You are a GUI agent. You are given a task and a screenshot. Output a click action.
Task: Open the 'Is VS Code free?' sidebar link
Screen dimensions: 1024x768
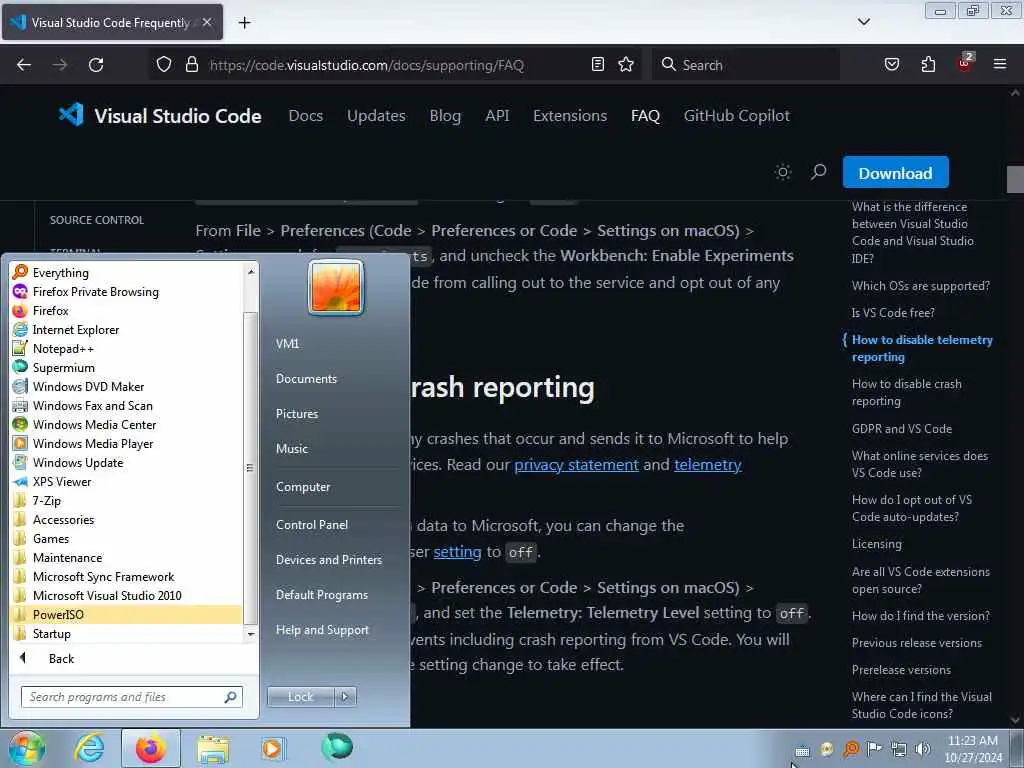pyautogui.click(x=893, y=313)
